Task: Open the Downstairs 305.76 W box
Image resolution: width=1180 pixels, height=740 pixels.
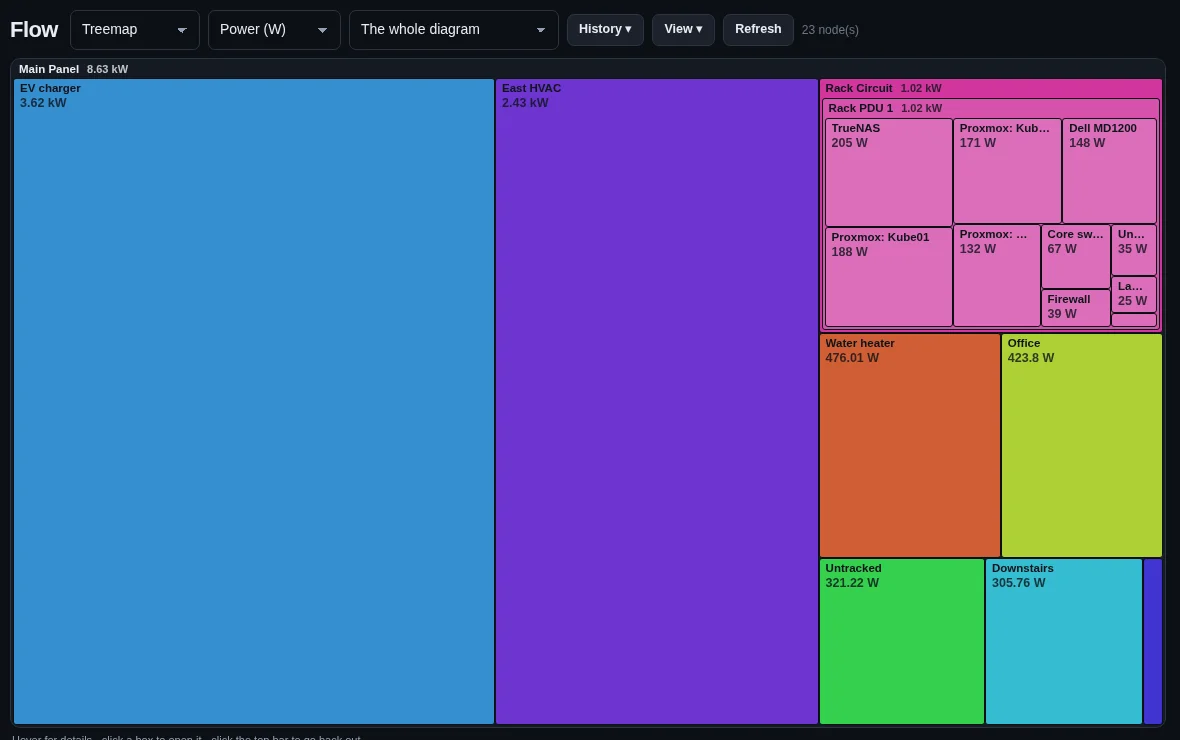Action: click(x=1064, y=641)
